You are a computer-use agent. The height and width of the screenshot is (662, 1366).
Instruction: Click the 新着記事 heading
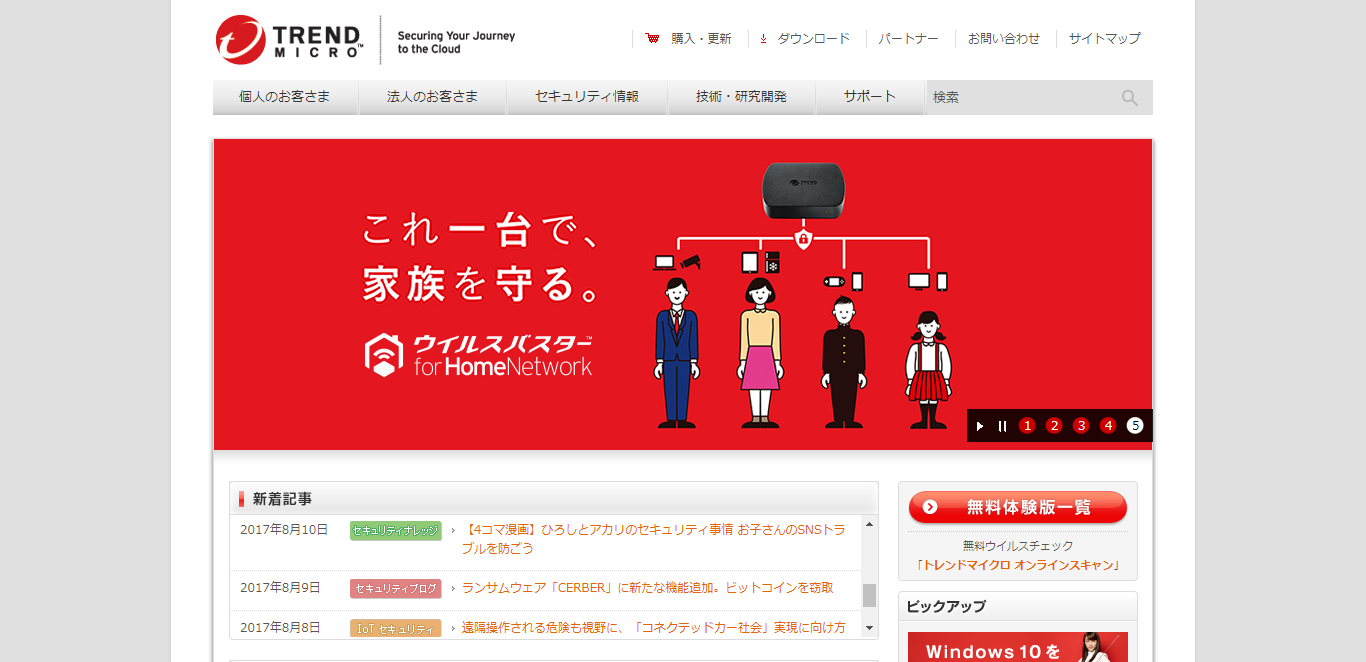pos(282,499)
